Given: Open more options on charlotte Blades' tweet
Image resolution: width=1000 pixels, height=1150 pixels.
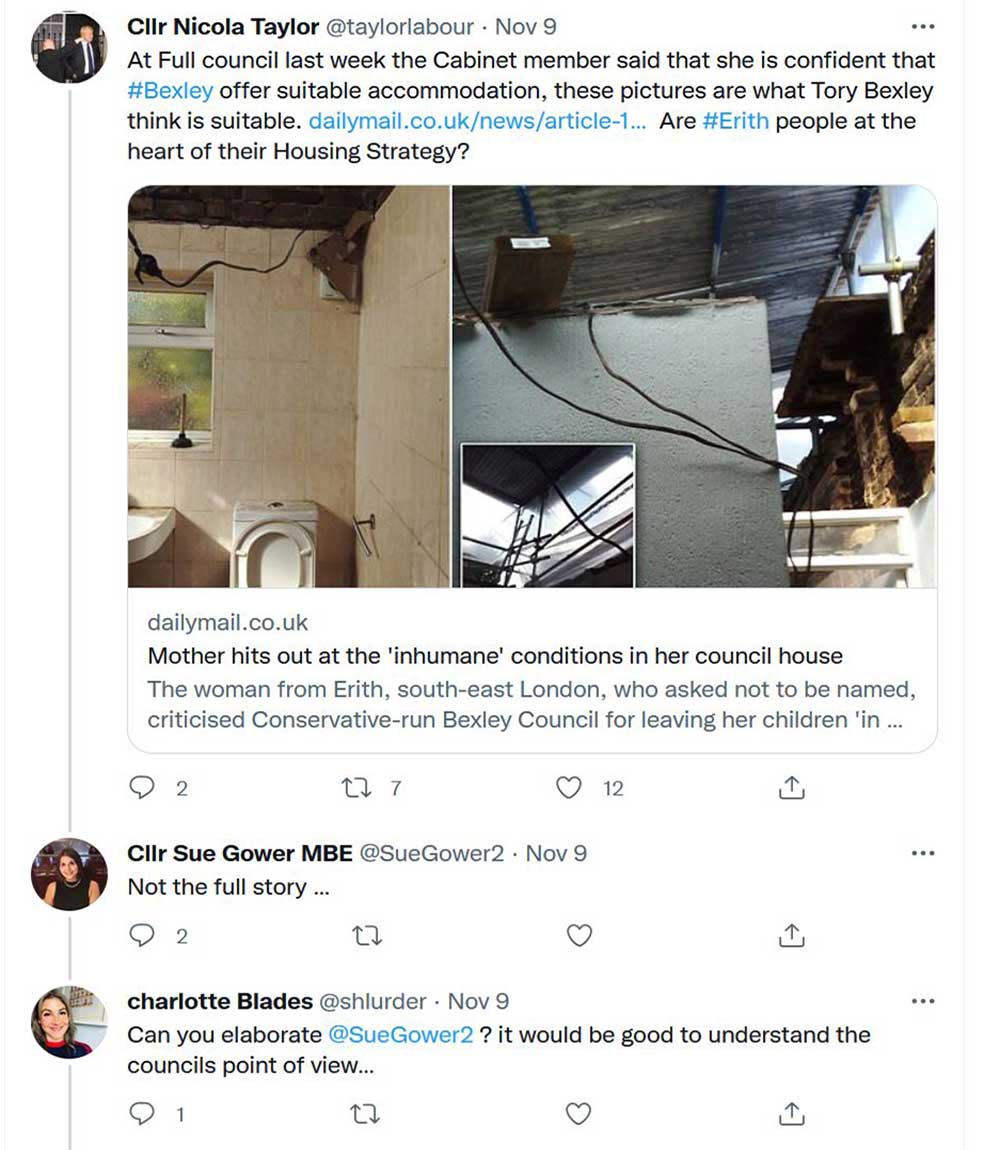Looking at the screenshot, I should [x=923, y=1001].
